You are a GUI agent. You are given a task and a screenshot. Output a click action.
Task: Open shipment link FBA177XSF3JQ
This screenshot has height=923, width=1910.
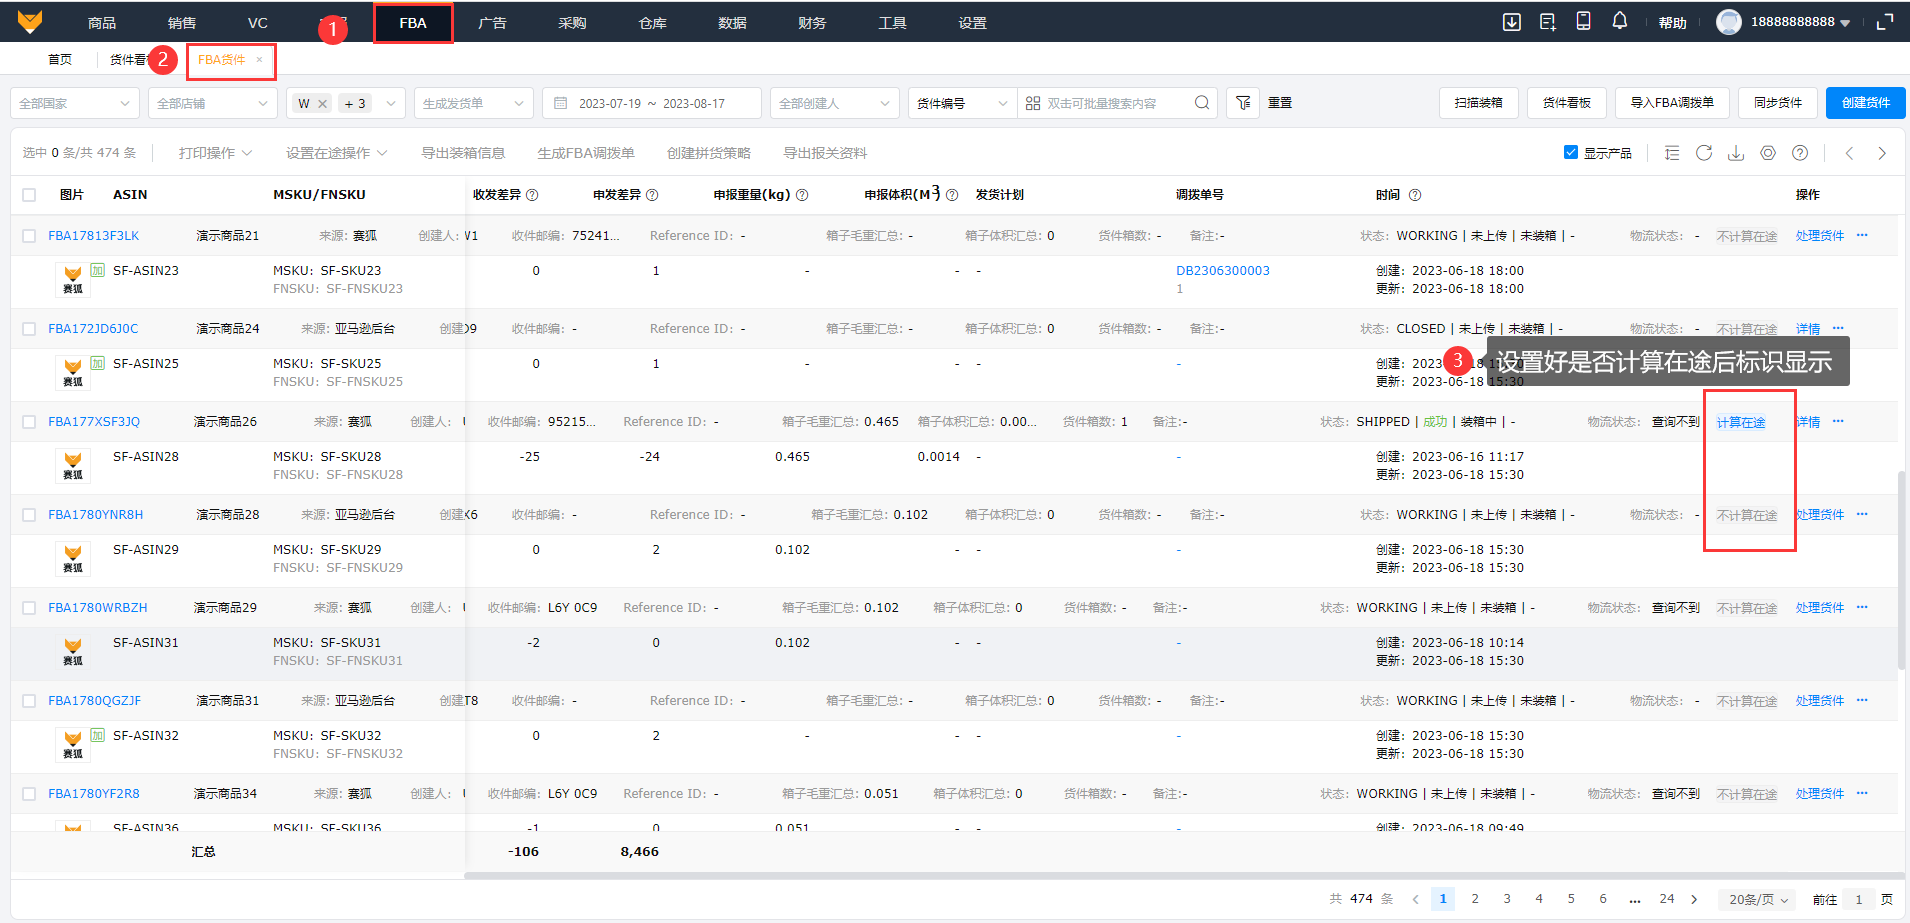pyautogui.click(x=94, y=422)
